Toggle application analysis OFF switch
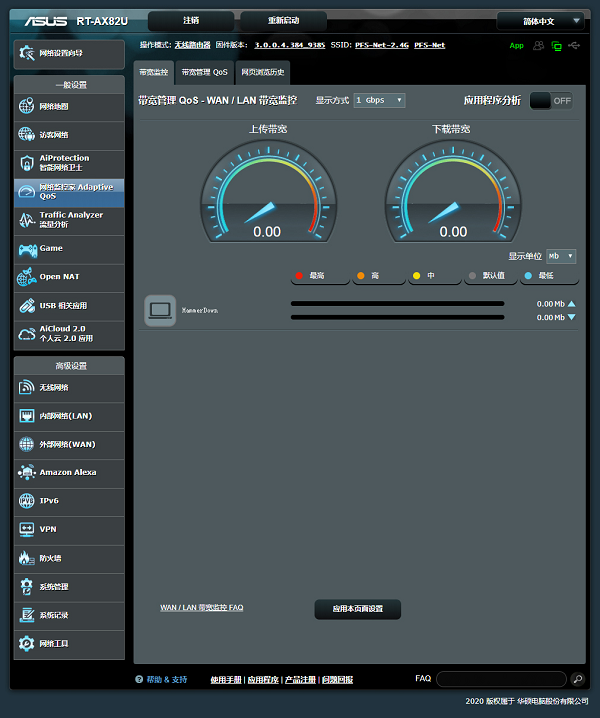The height and width of the screenshot is (718, 600). click(x=551, y=101)
